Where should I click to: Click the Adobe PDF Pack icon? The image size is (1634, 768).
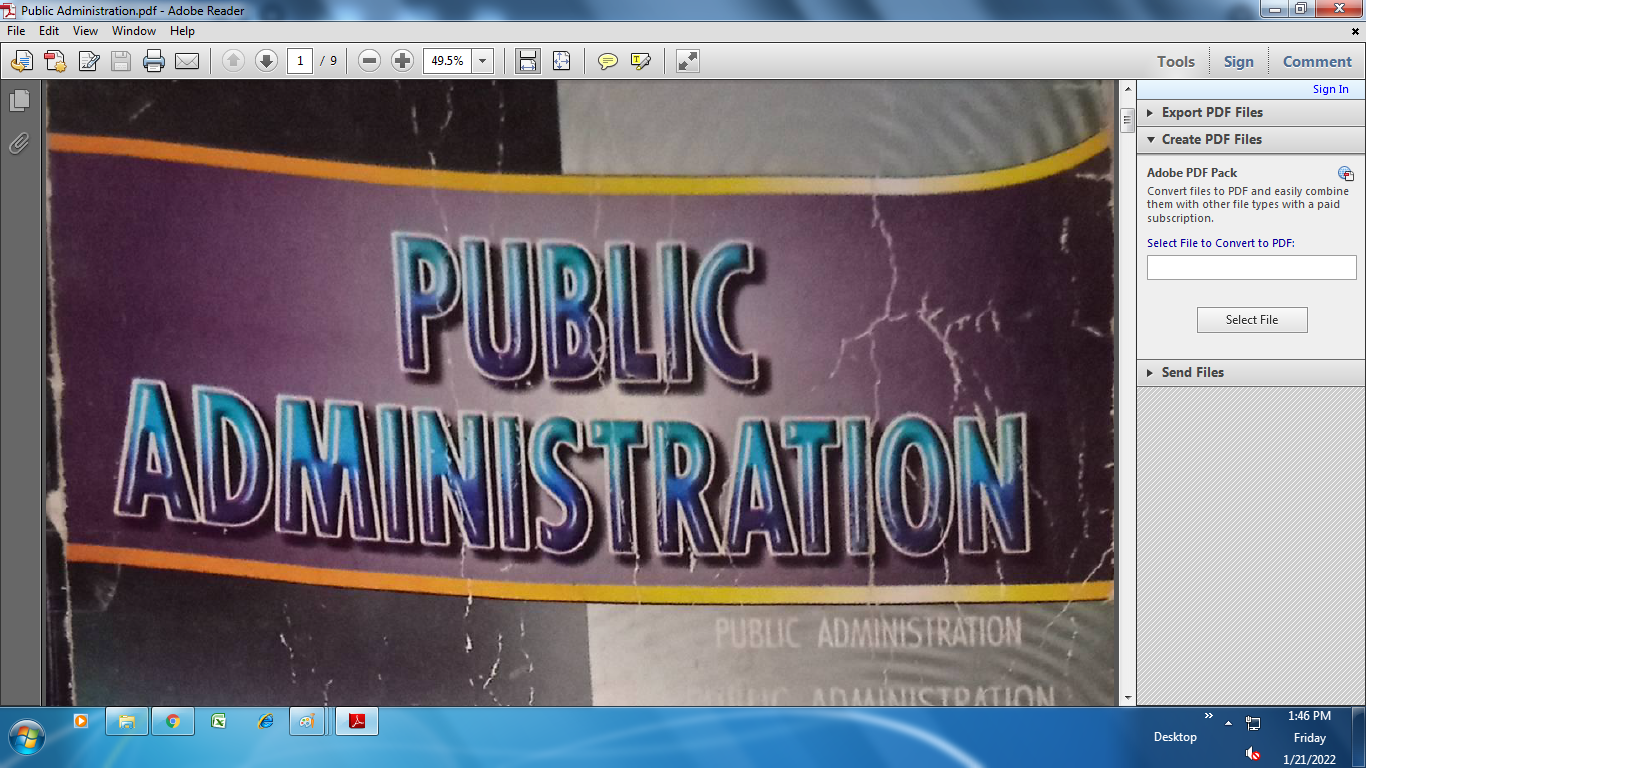(x=1346, y=174)
